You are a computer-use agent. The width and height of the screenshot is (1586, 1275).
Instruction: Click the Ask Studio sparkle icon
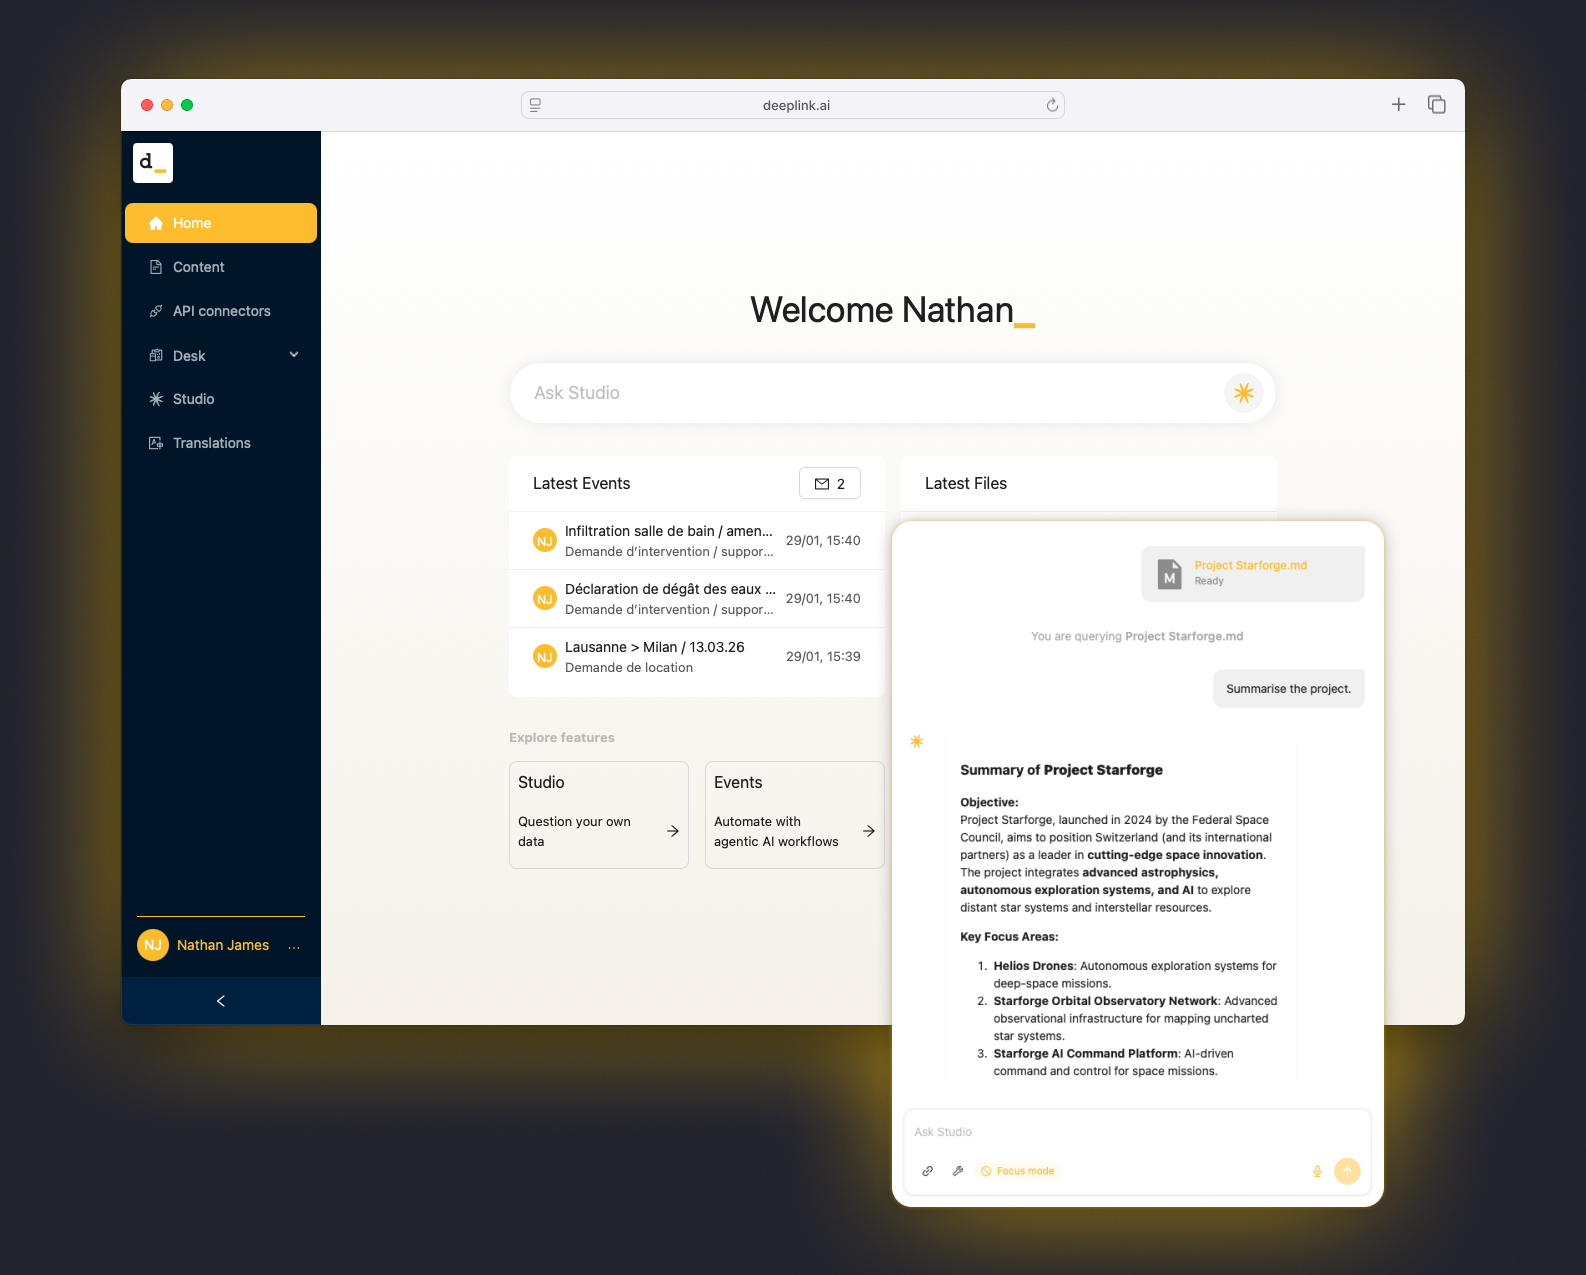[x=1243, y=393]
